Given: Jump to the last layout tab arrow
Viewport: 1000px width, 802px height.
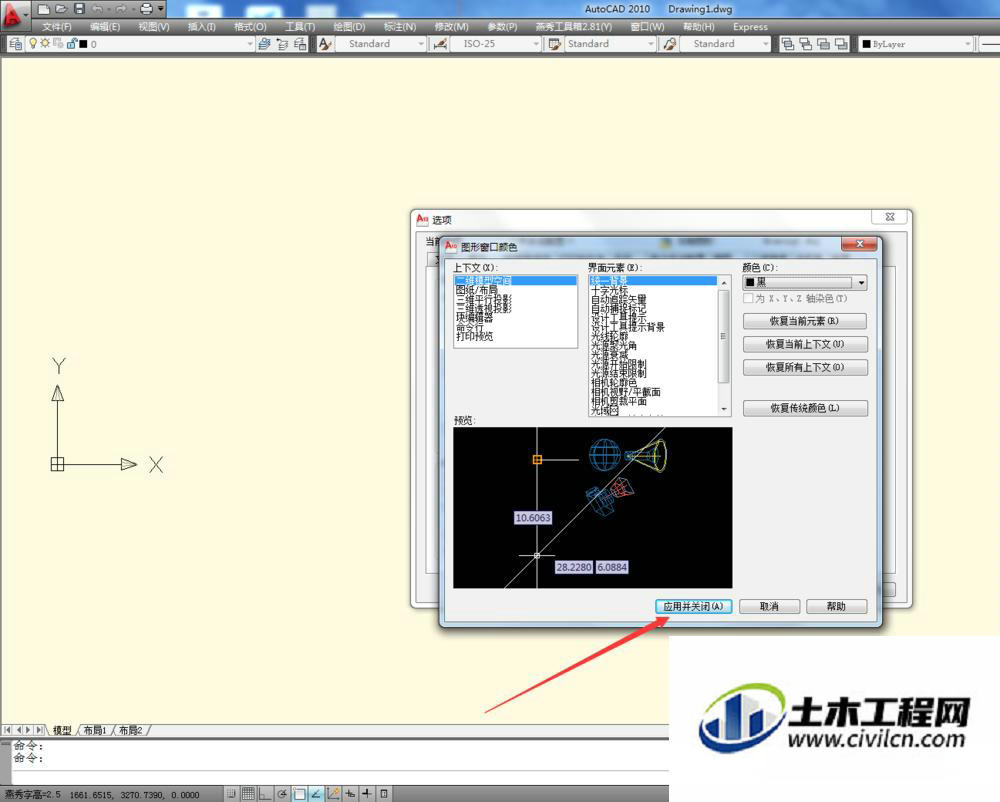Looking at the screenshot, I should tap(40, 730).
